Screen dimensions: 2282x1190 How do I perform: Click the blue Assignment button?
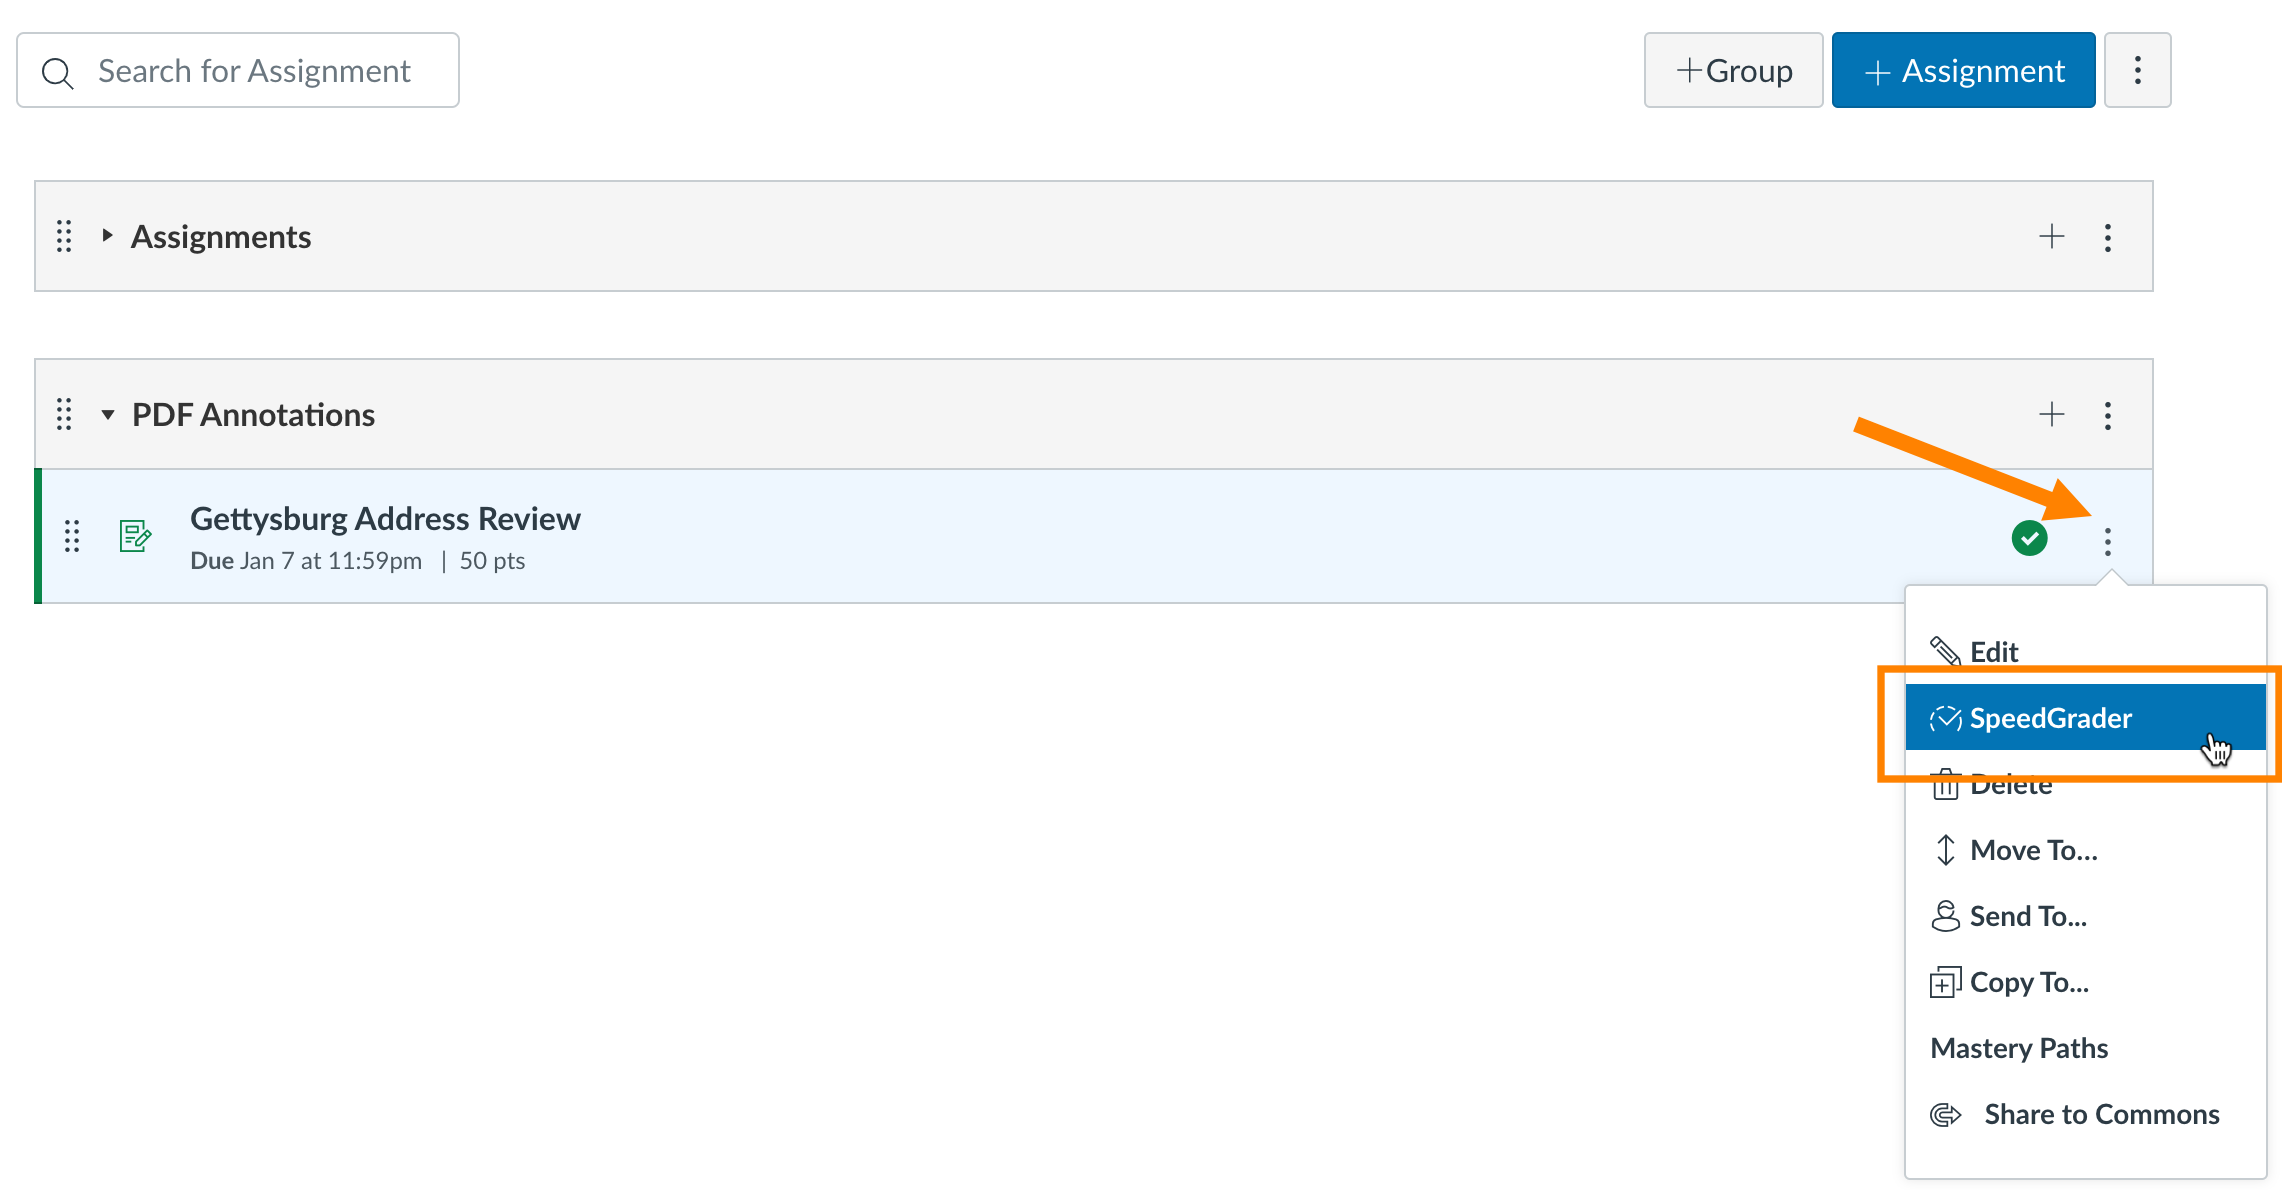(x=1963, y=70)
